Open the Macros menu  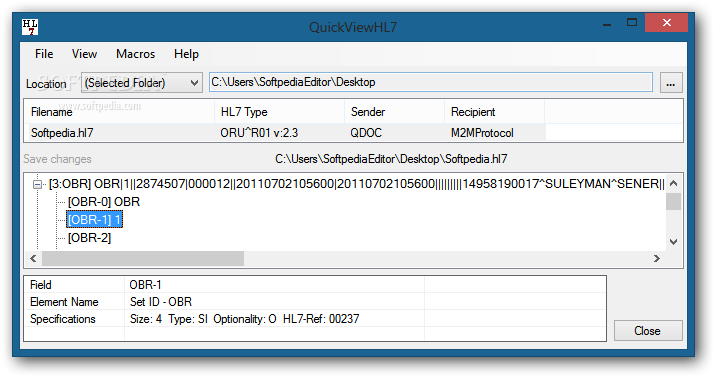point(135,54)
